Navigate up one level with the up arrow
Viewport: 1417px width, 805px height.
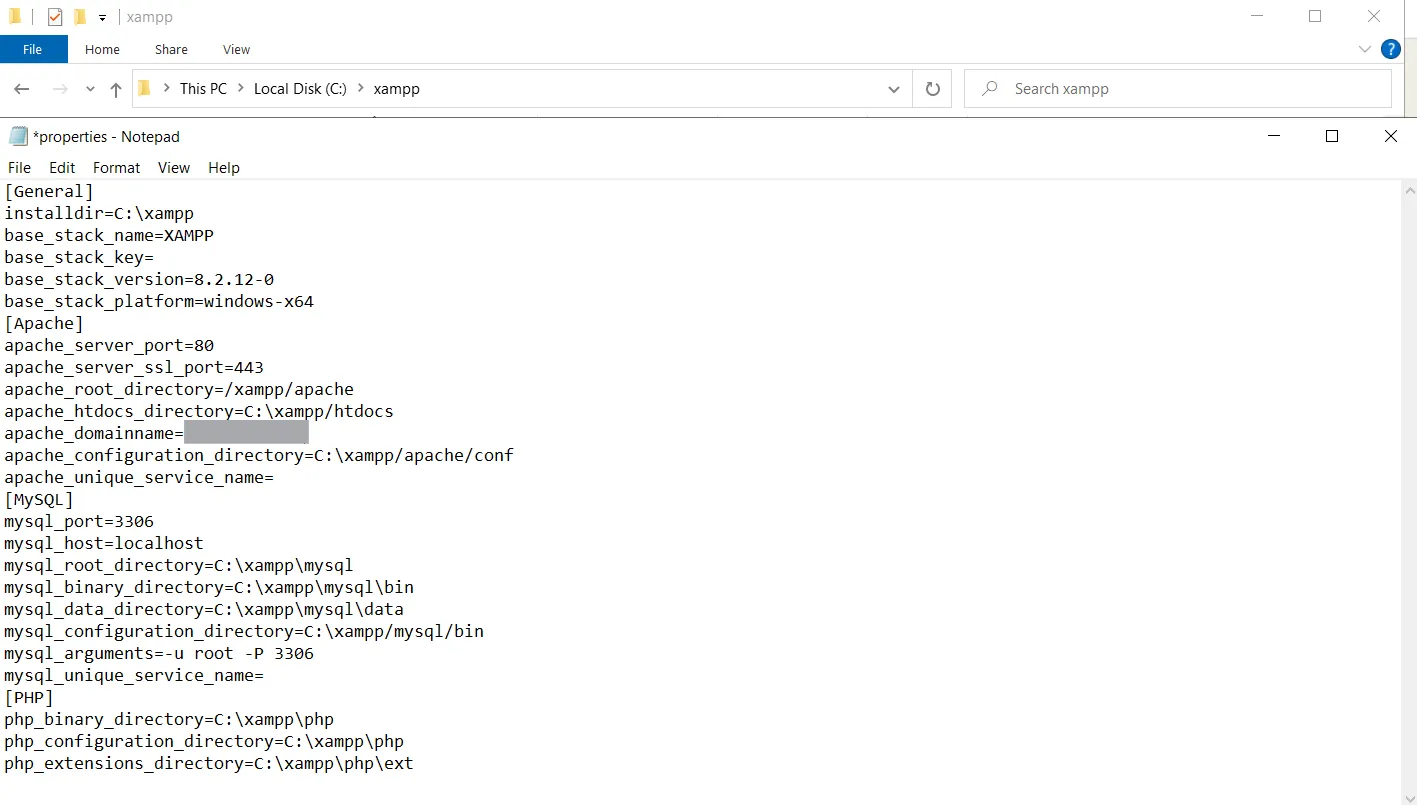[116, 89]
